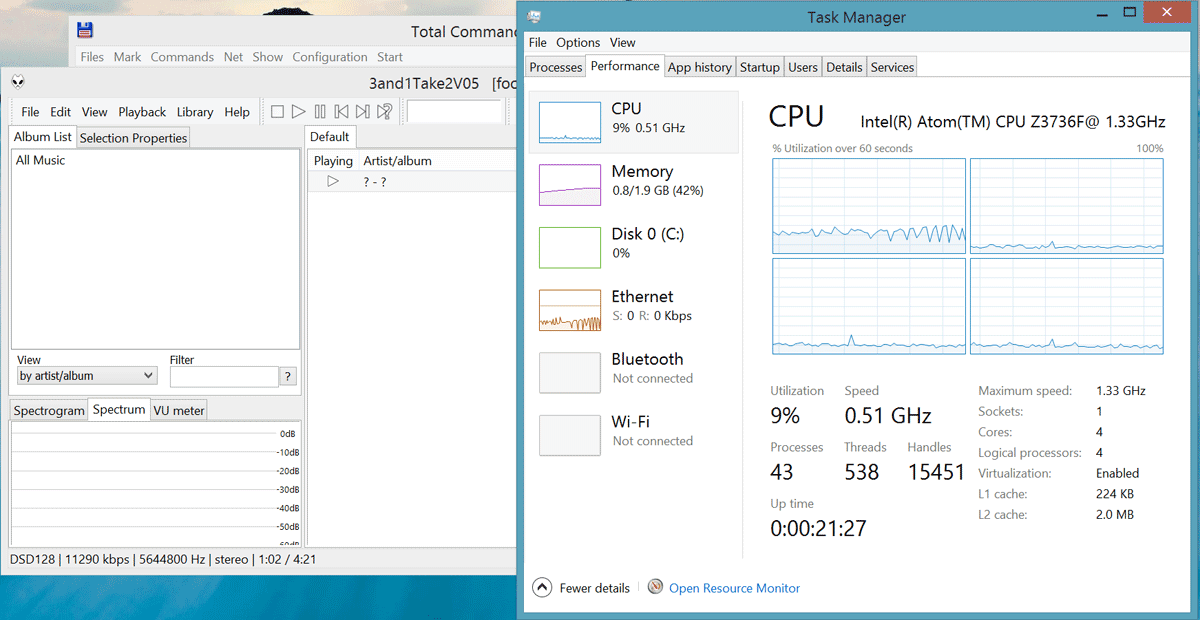Switch to the Selection Properties tab
Screen dimensions: 1200x620
pos(133,138)
